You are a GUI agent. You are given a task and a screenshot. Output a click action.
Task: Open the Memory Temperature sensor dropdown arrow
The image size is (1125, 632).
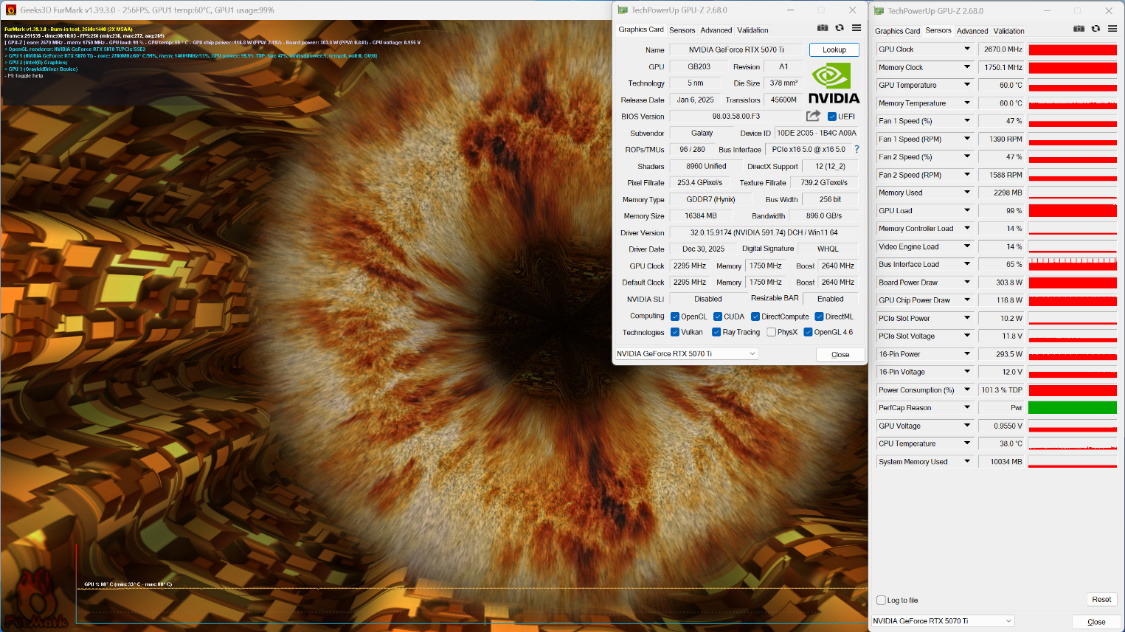tap(966, 103)
